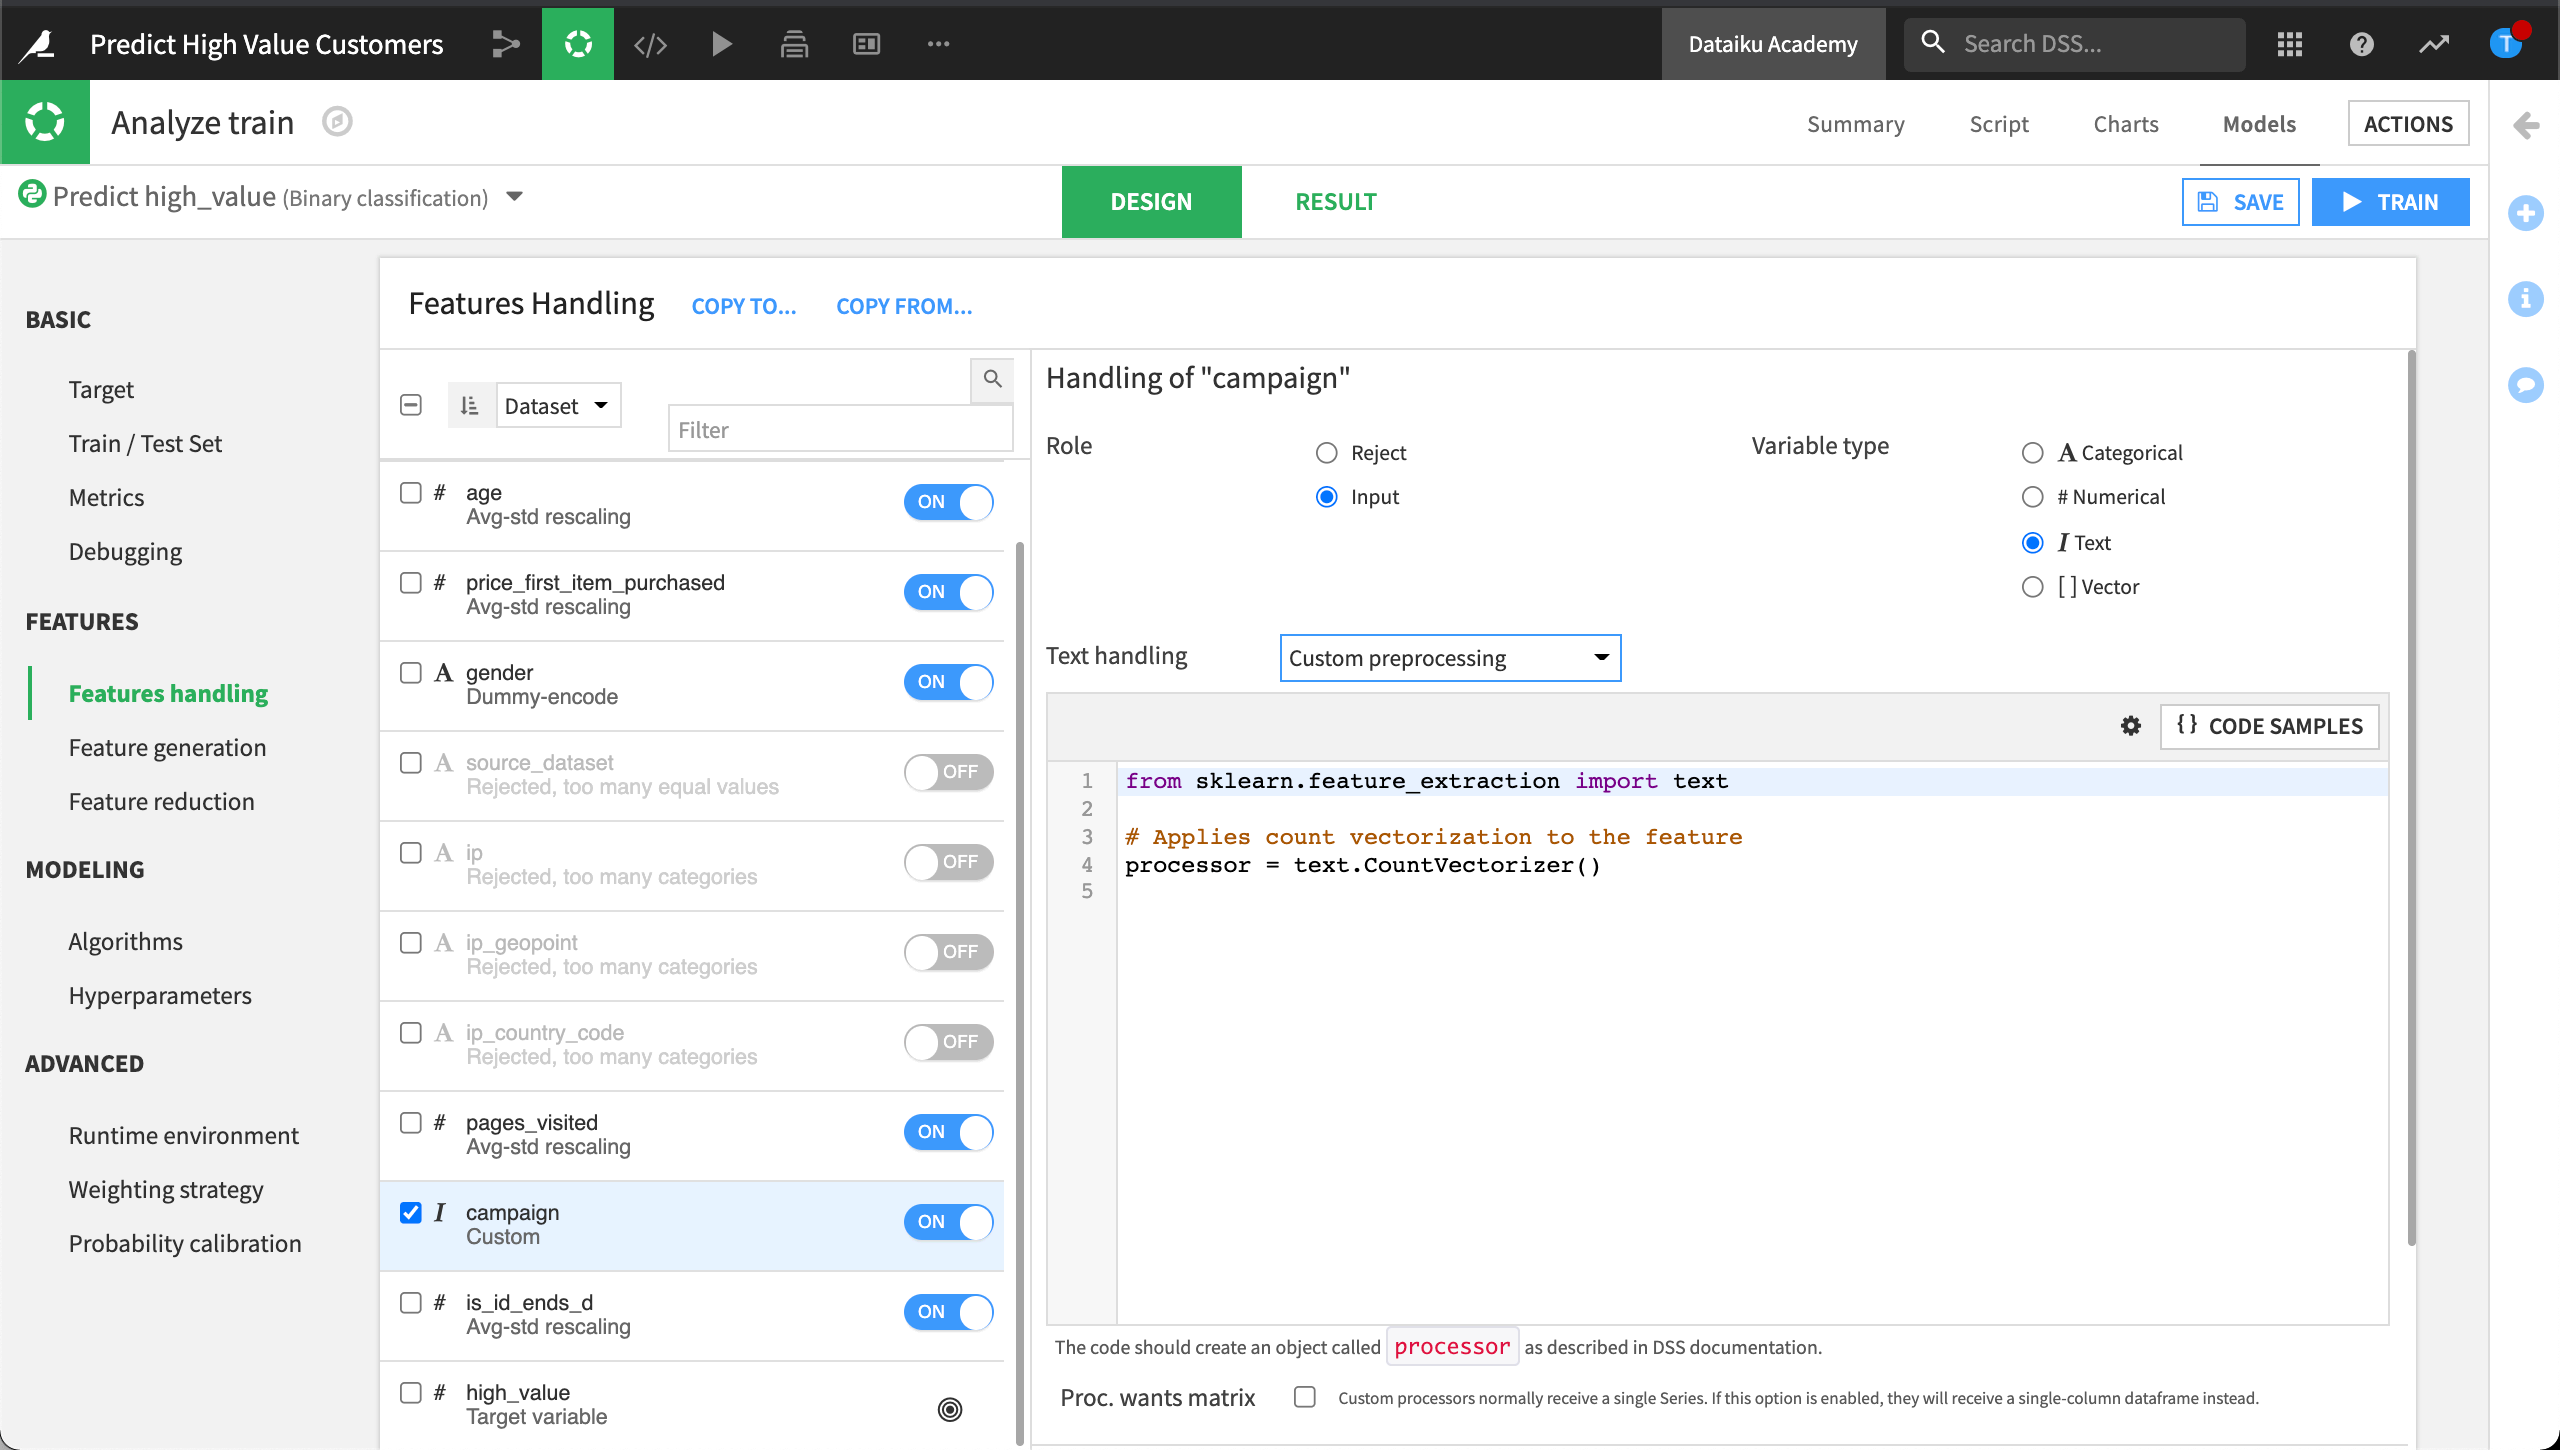Open the Text handling dropdown
The height and width of the screenshot is (1450, 2560).
point(1450,658)
